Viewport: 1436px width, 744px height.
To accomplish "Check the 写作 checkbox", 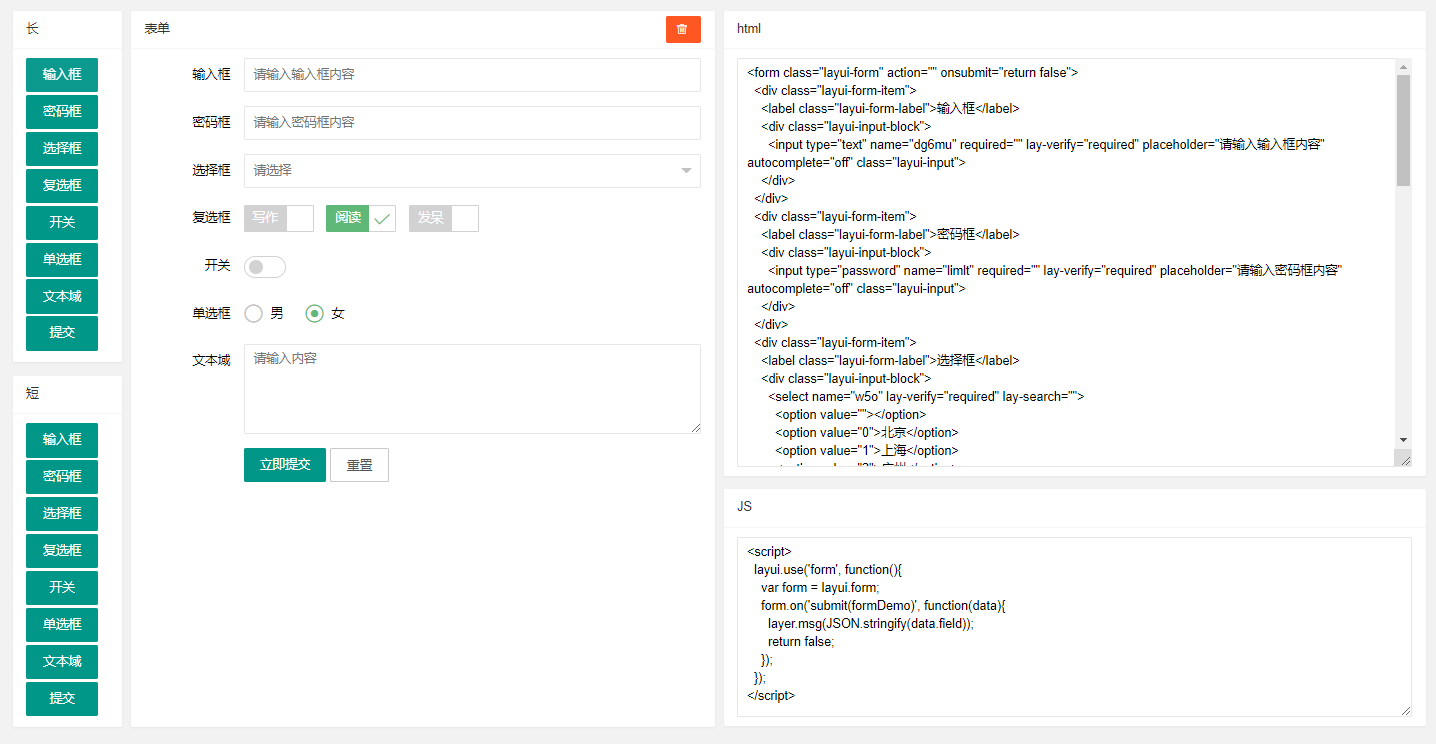I will tap(279, 218).
